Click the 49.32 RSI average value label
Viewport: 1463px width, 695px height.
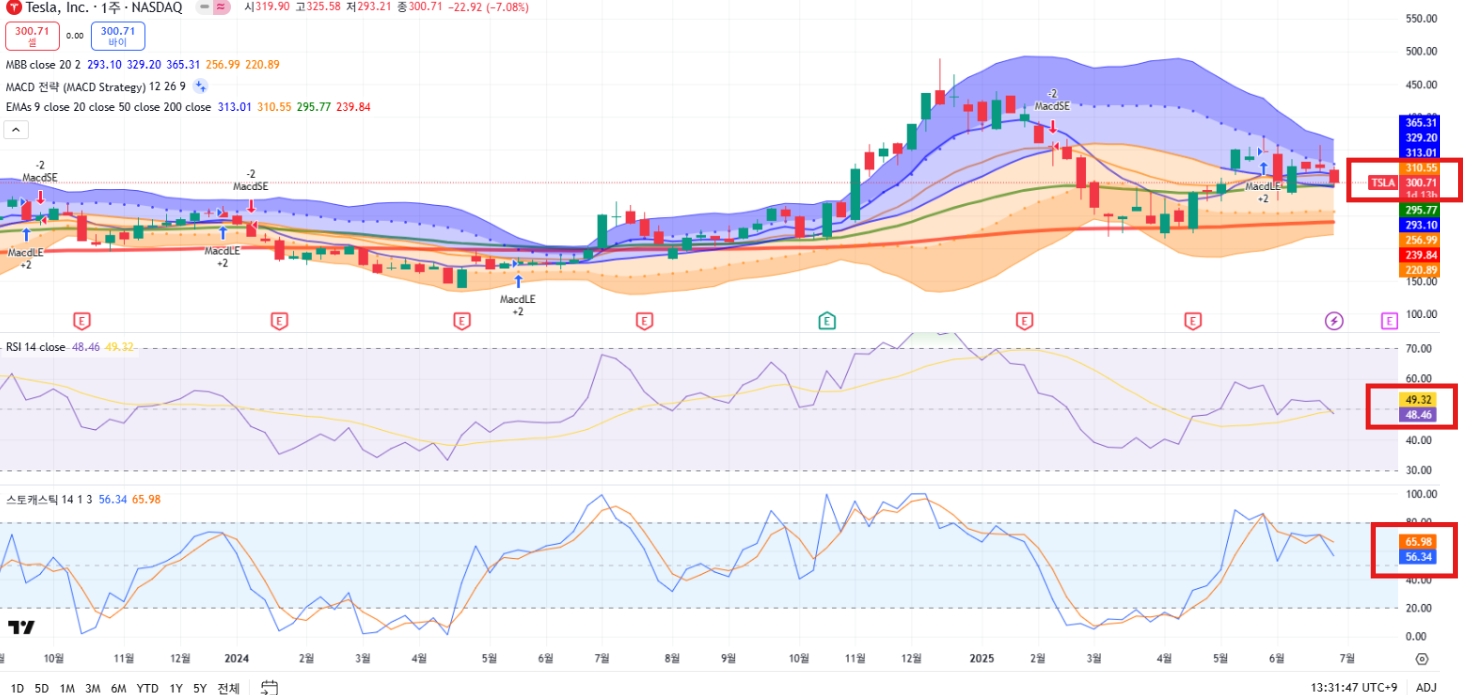point(1420,399)
